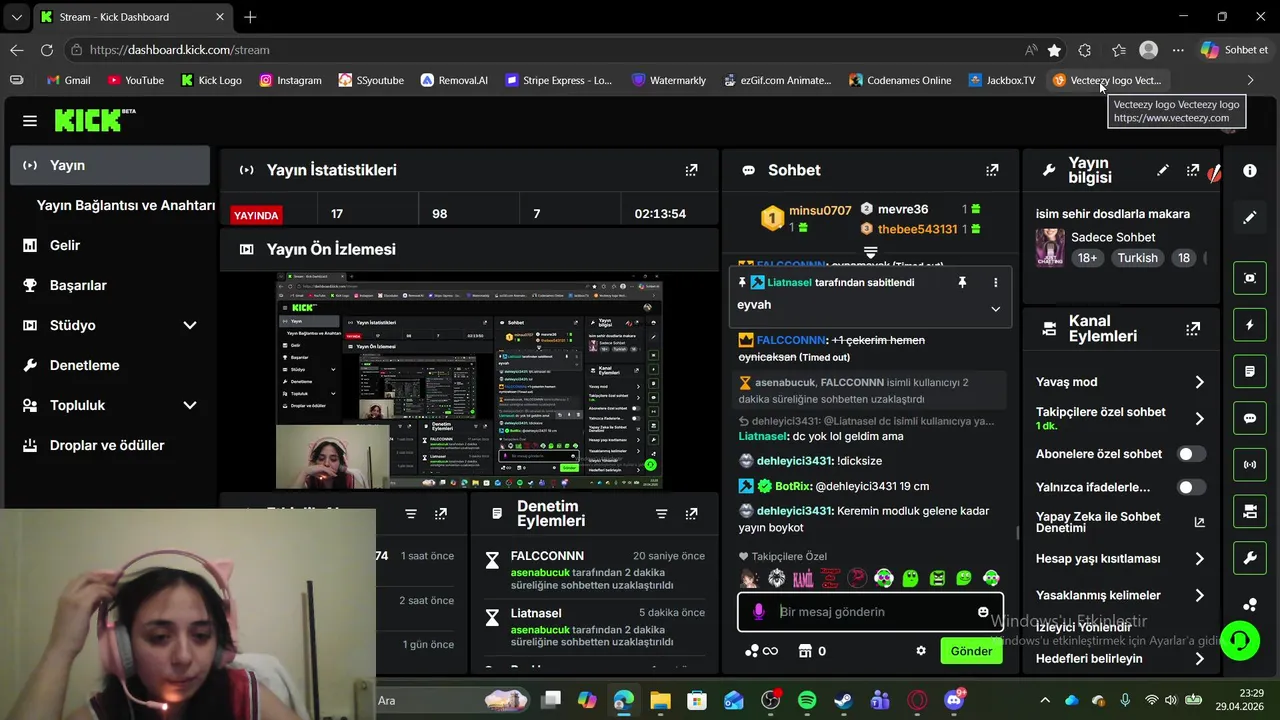Open Steam from the taskbar
Viewport: 1280px width, 720px height.
click(844, 700)
